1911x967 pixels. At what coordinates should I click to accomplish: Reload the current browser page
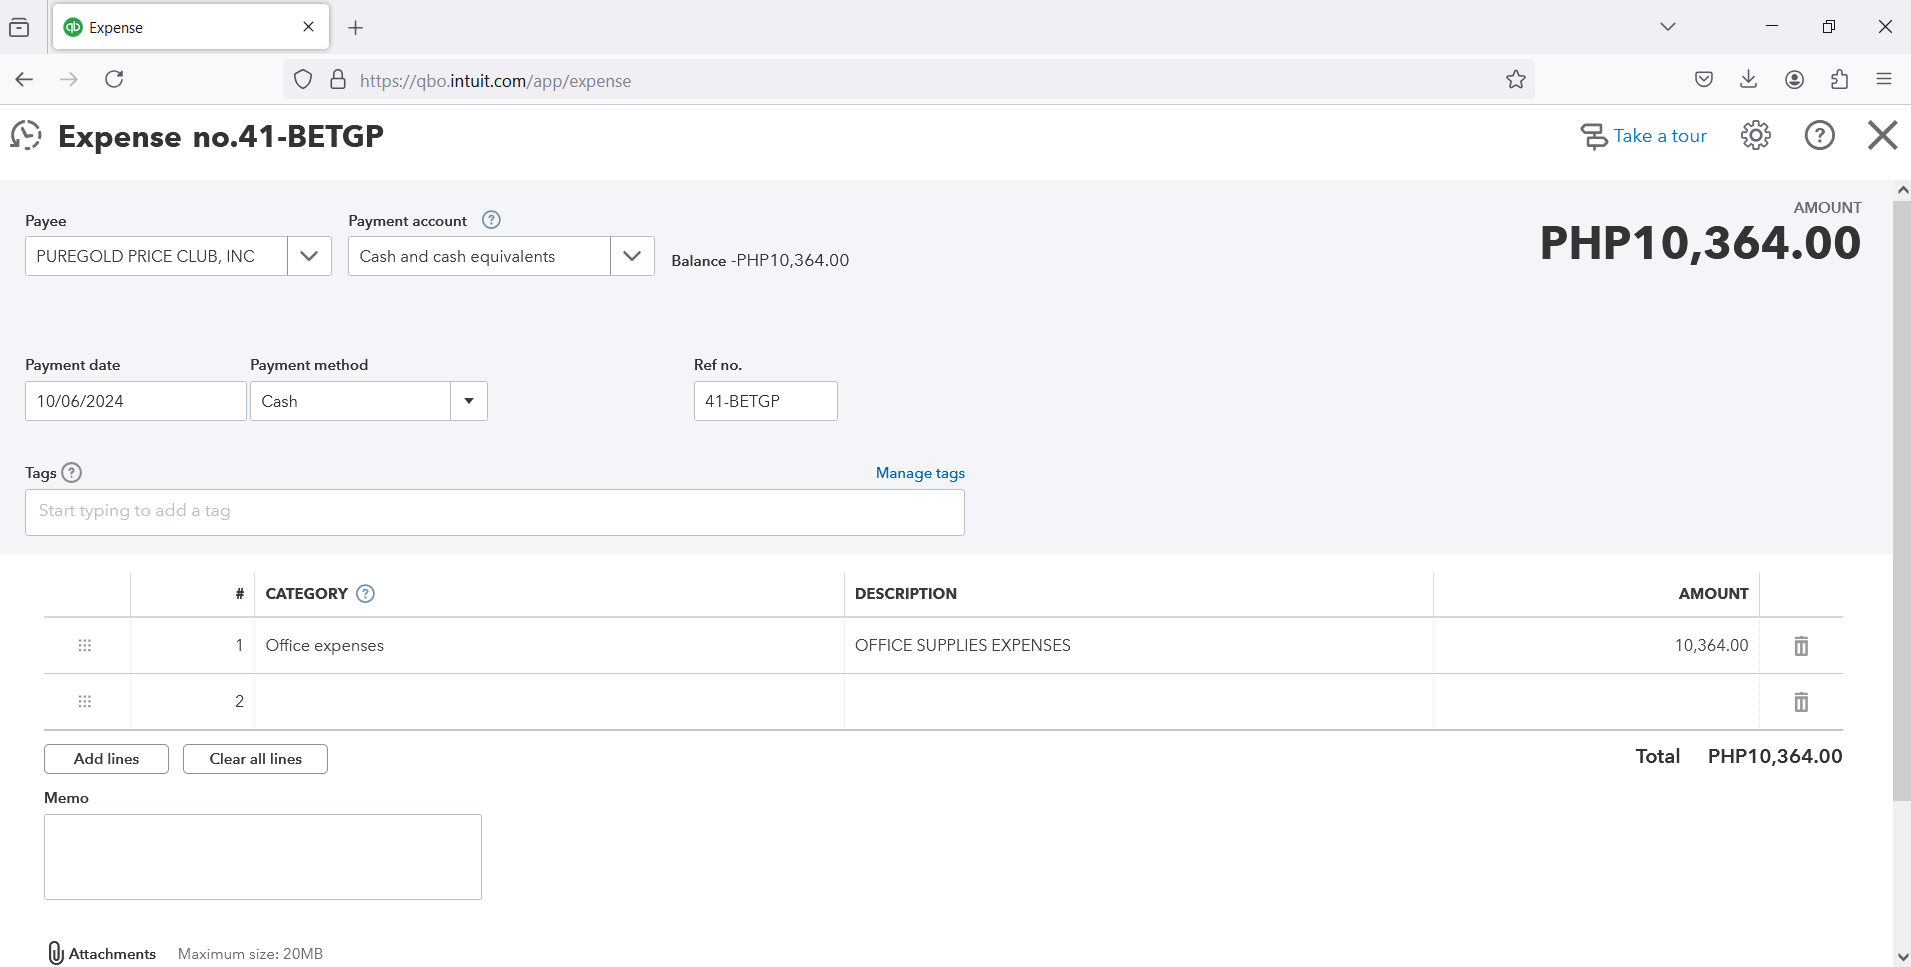click(x=114, y=79)
